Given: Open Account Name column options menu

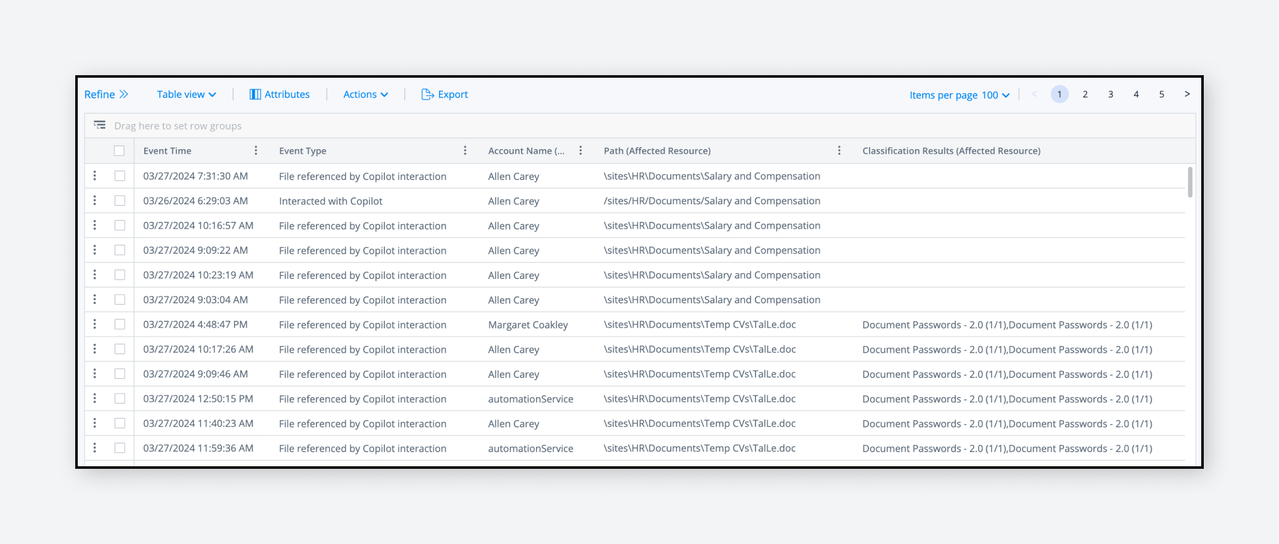Looking at the screenshot, I should click(x=581, y=151).
